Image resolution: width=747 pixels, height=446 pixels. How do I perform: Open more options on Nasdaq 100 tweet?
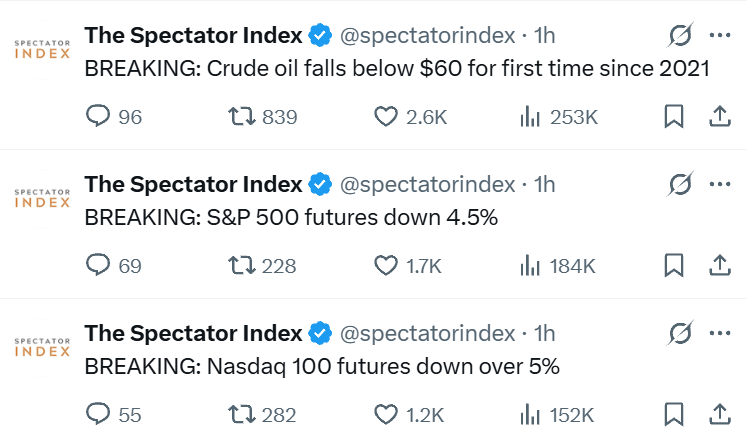[x=720, y=333]
